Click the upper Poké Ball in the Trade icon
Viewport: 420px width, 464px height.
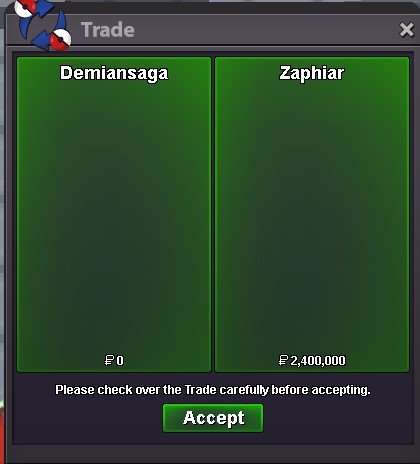[x=25, y=8]
